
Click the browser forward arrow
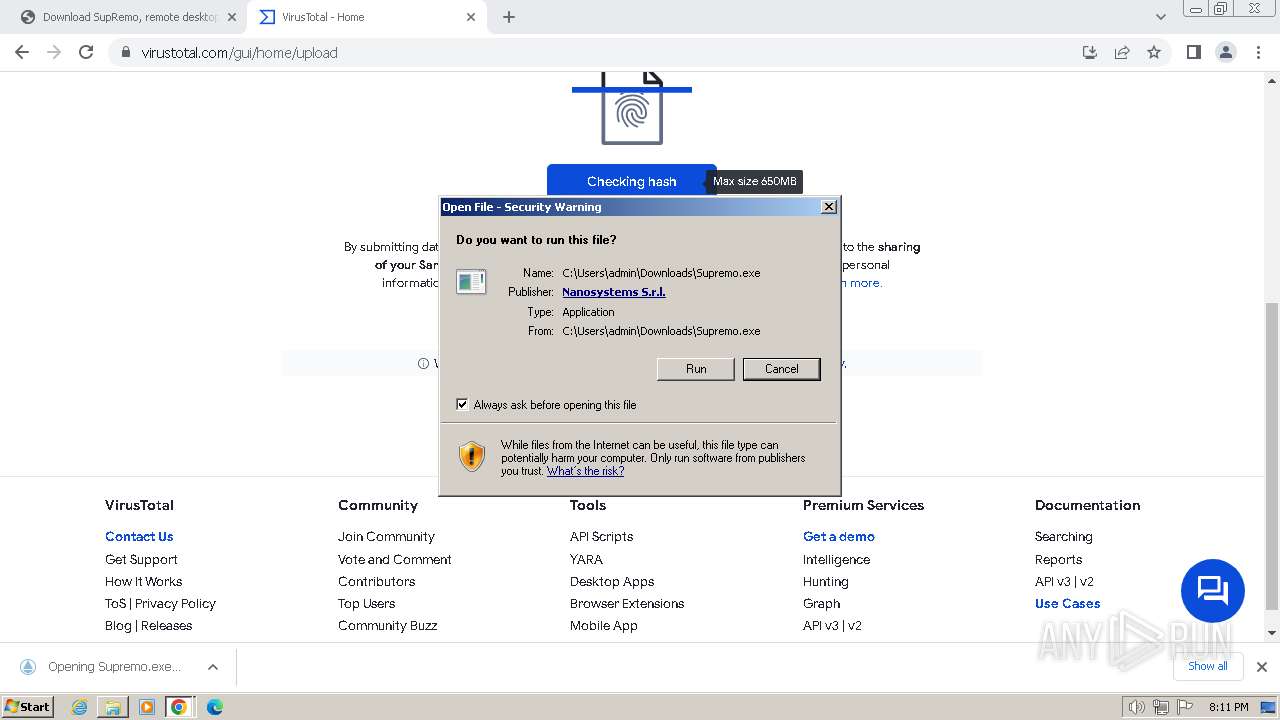click(54, 52)
